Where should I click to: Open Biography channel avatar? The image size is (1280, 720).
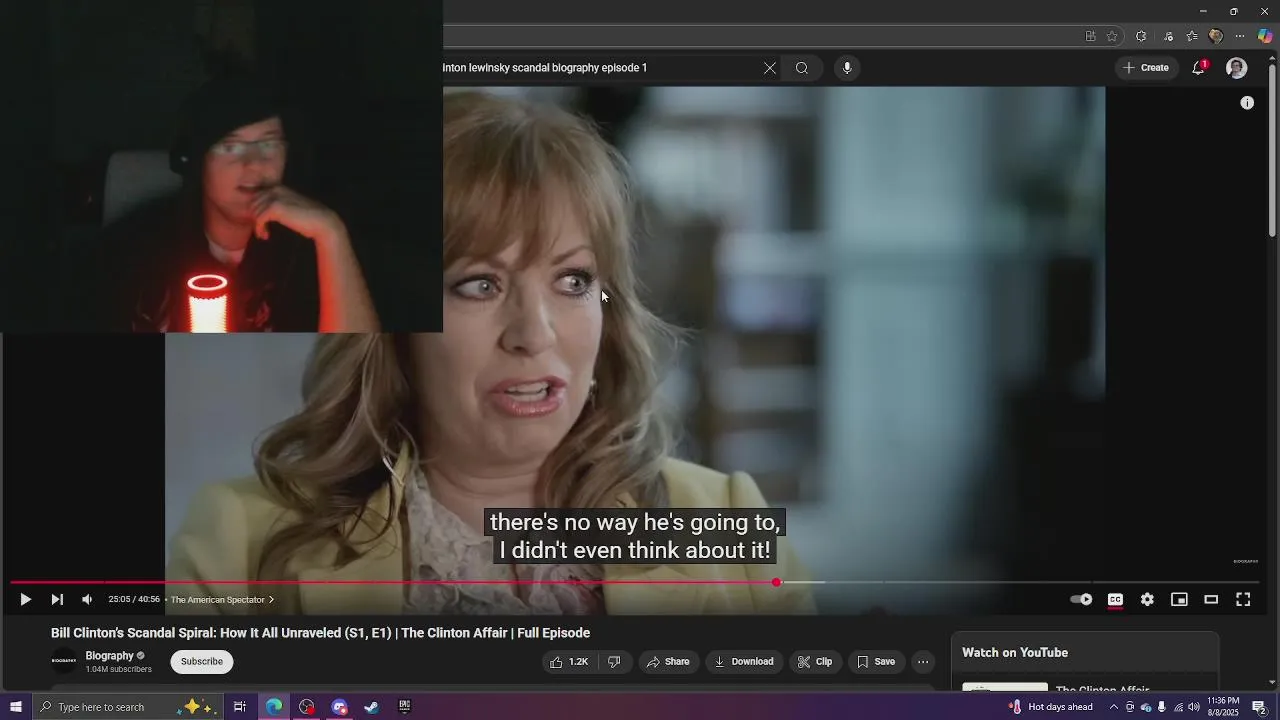pos(64,661)
